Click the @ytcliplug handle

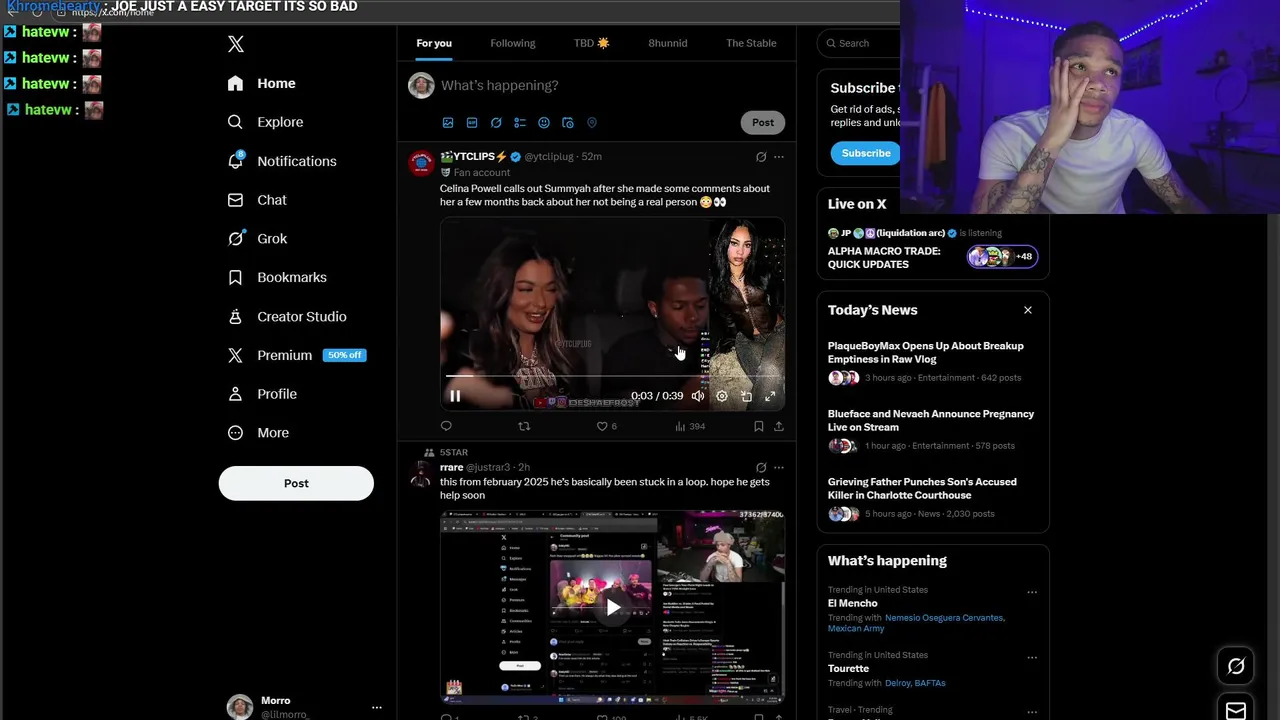pos(549,157)
